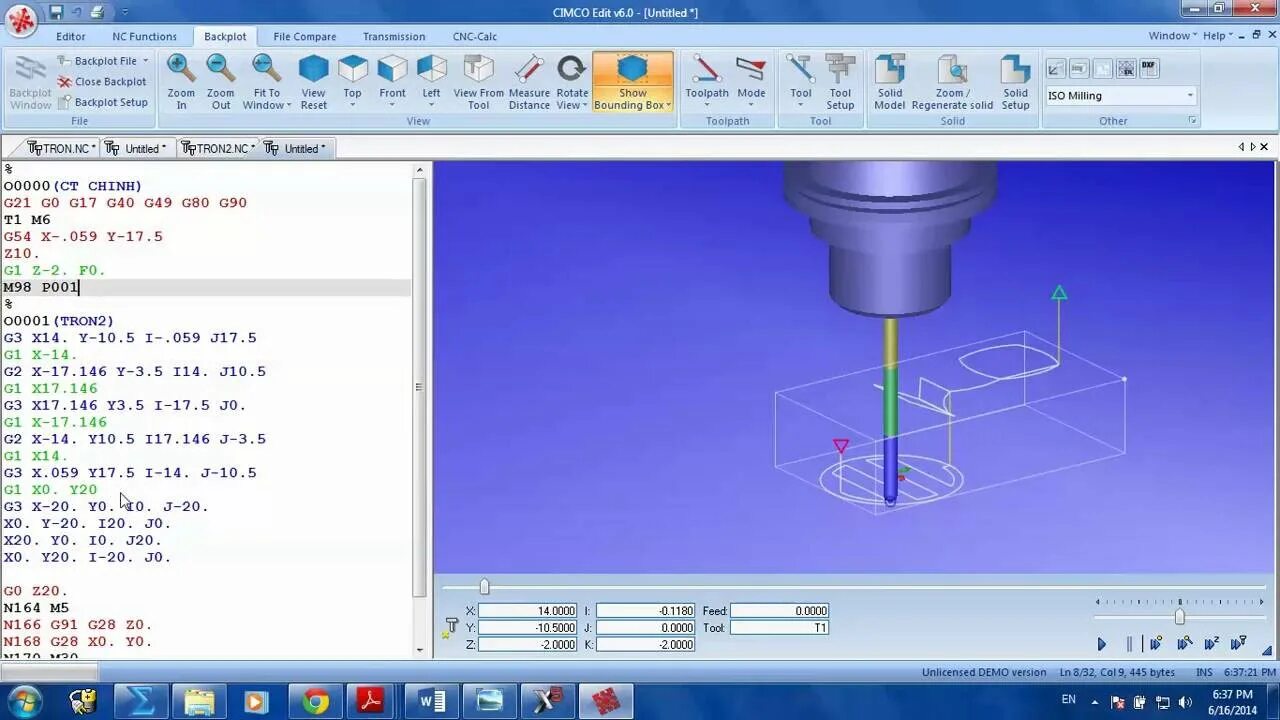Start backplot simulation with Play button
1280x720 pixels.
[1102, 644]
